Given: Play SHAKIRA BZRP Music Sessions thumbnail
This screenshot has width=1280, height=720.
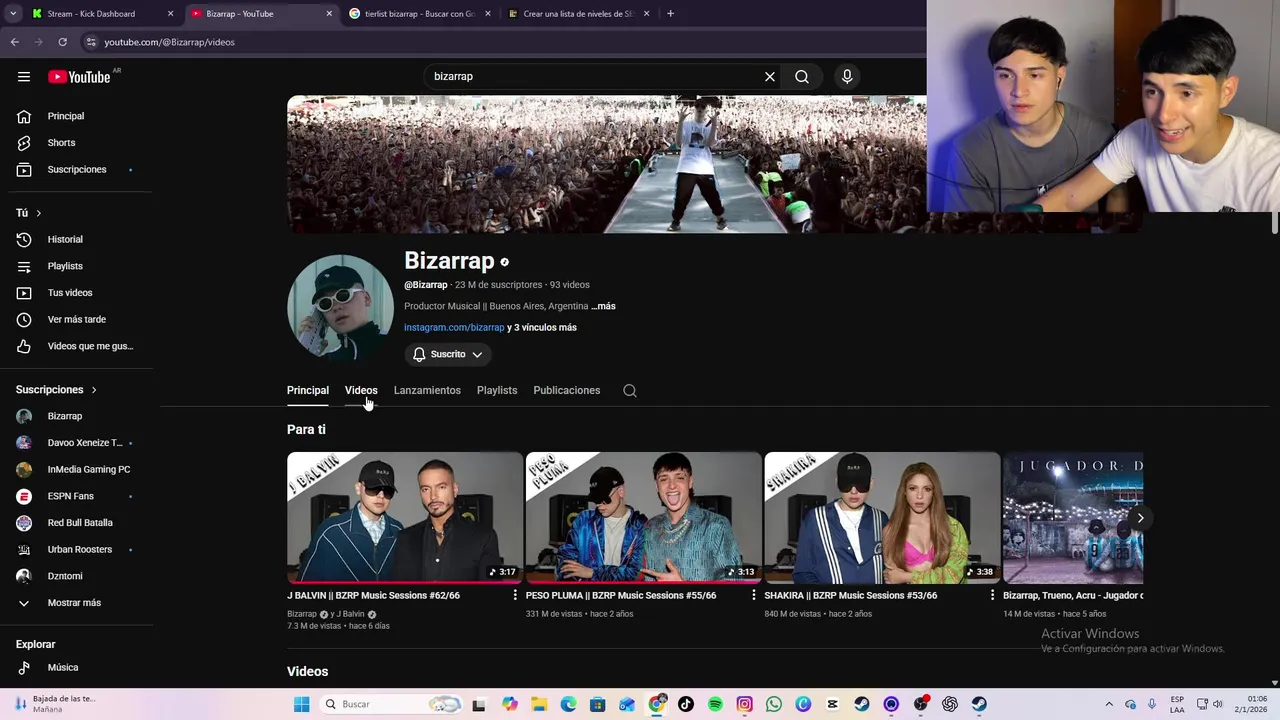Looking at the screenshot, I should 882,518.
